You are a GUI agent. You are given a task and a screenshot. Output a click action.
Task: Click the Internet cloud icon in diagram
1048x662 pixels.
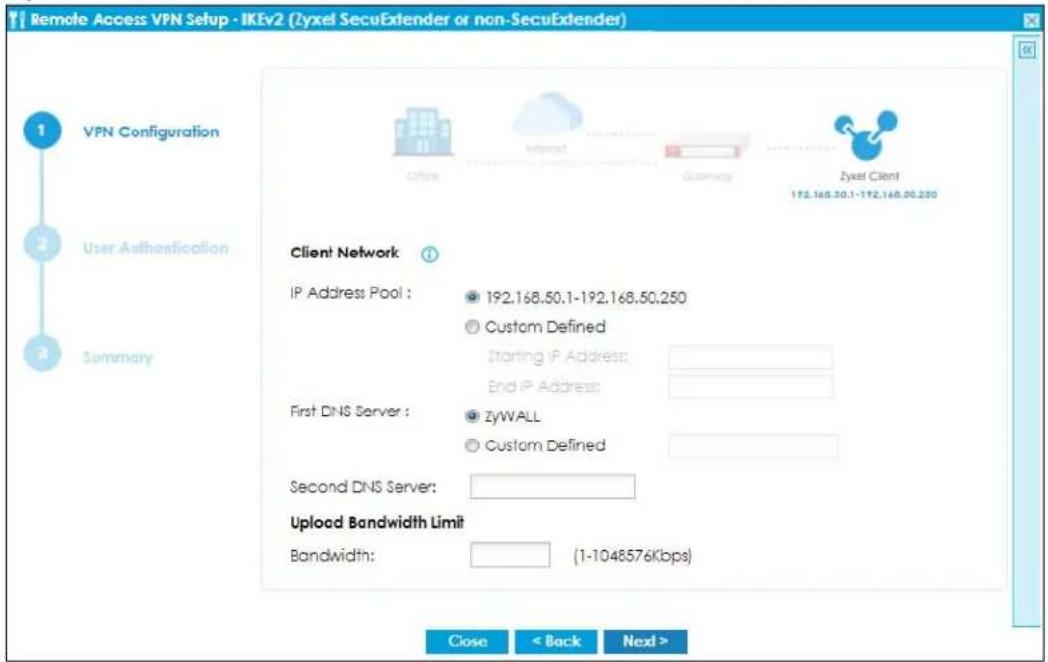click(547, 114)
